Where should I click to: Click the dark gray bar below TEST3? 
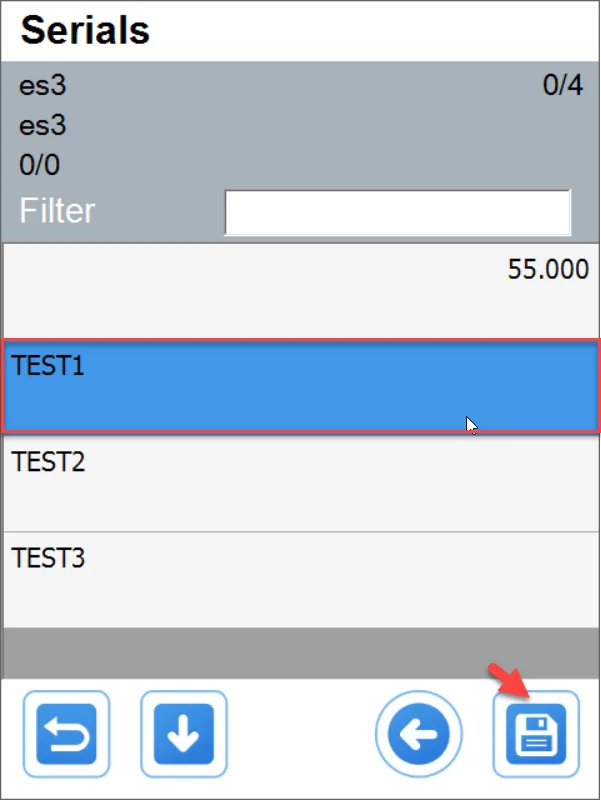coord(300,651)
